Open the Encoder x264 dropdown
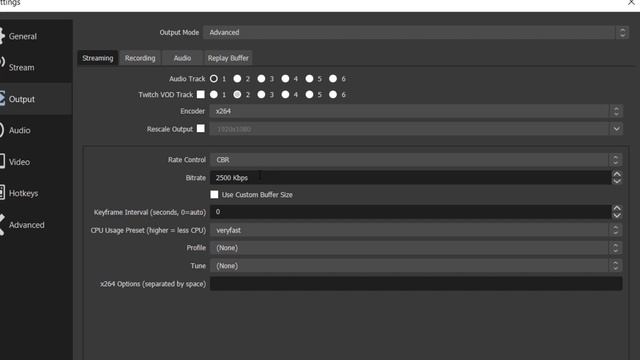The width and height of the screenshot is (640, 360). [x=416, y=111]
